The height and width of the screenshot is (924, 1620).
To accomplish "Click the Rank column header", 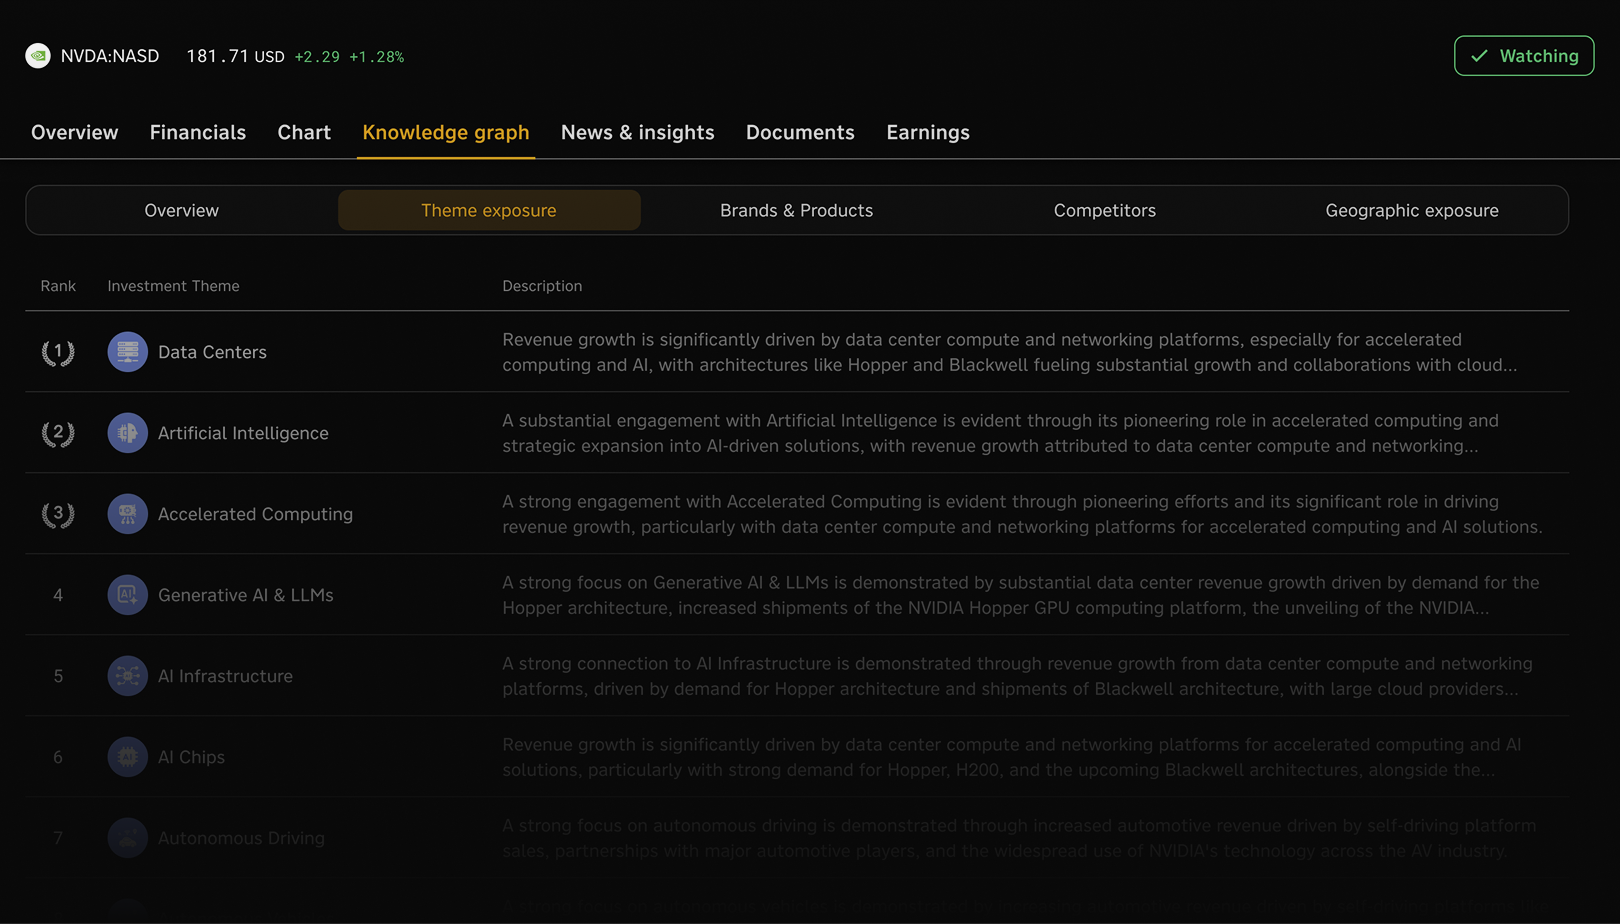I will coord(57,286).
